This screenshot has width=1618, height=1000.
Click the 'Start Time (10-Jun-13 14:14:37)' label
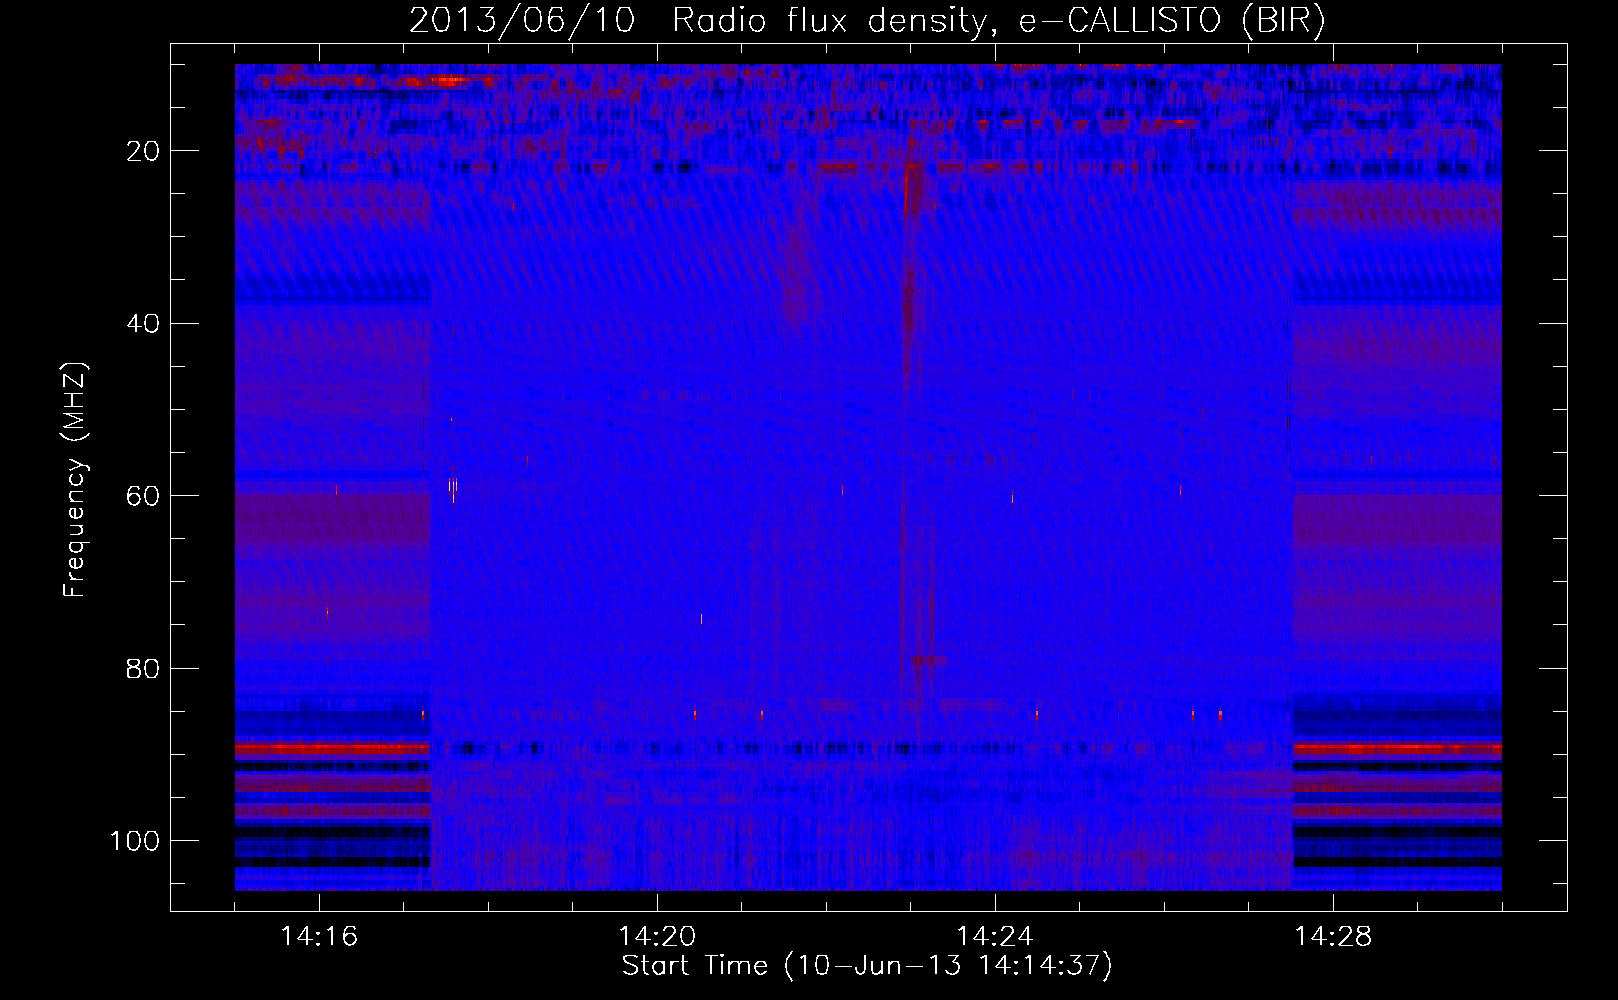pos(867,966)
